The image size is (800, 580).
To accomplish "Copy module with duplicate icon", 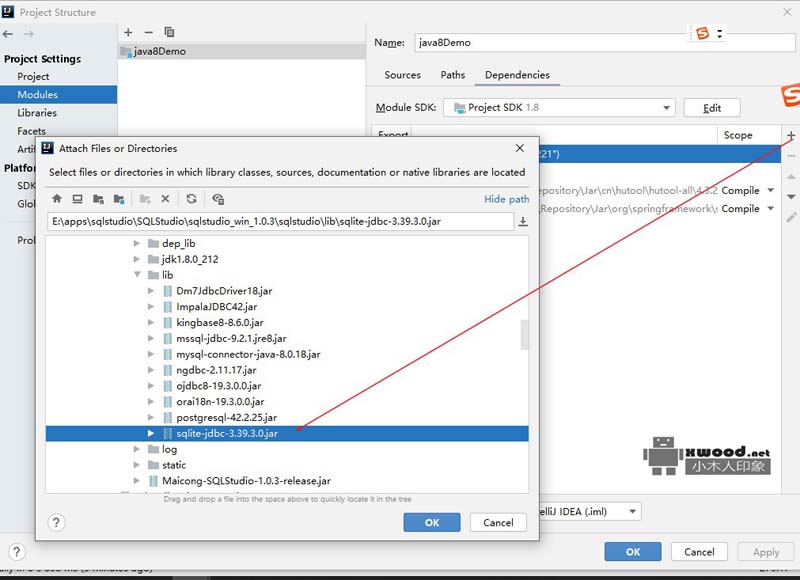I will pyautogui.click(x=169, y=32).
